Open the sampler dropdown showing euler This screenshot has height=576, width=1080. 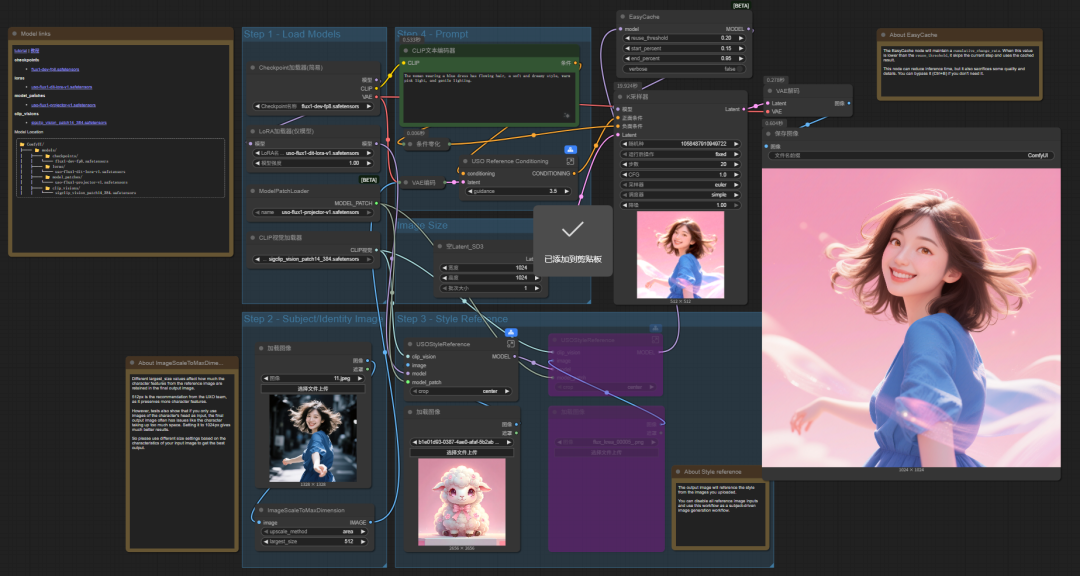click(x=681, y=185)
